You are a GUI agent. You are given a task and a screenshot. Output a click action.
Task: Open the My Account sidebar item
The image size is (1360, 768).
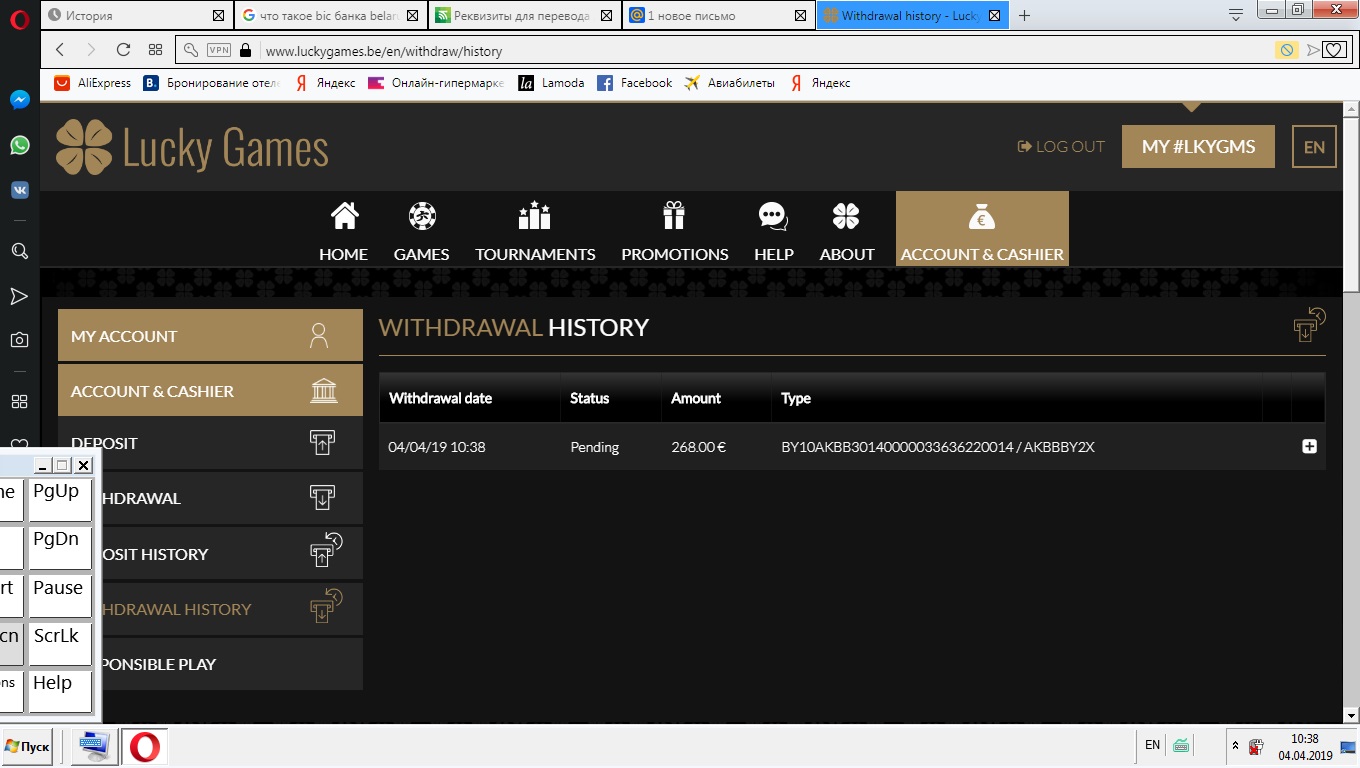pyautogui.click(x=210, y=336)
